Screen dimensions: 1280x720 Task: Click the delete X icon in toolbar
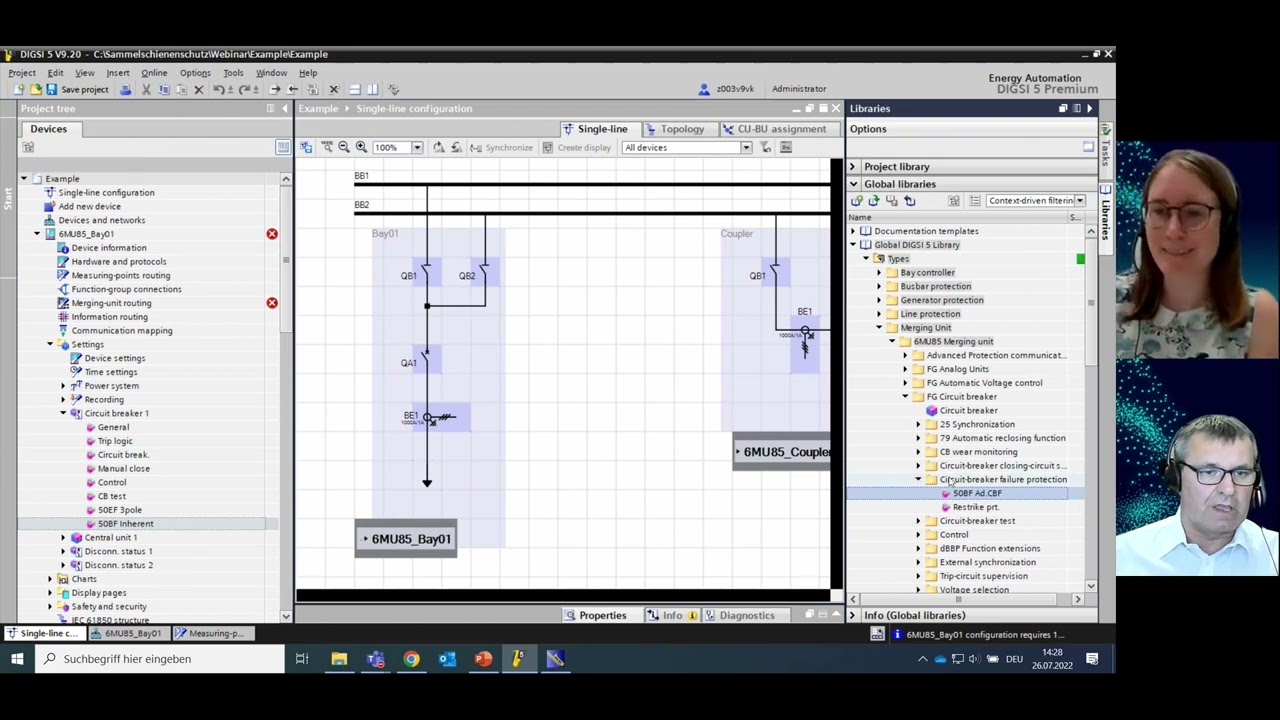198,89
